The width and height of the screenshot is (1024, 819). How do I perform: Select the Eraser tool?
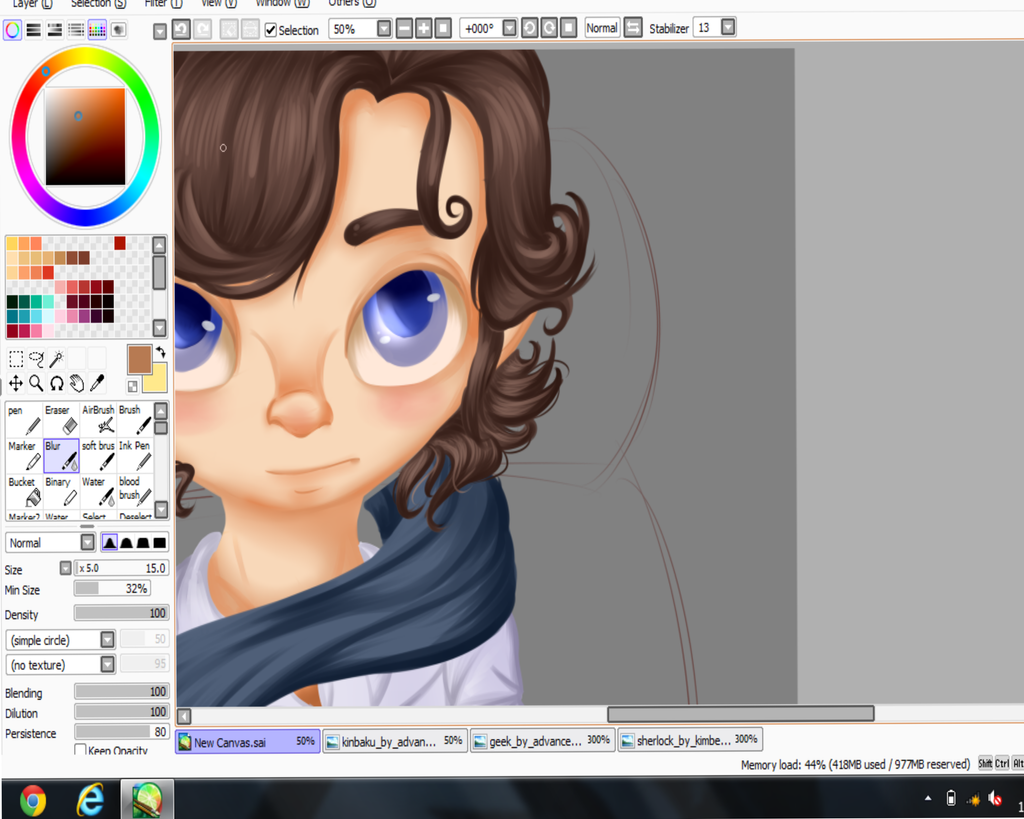(61, 419)
